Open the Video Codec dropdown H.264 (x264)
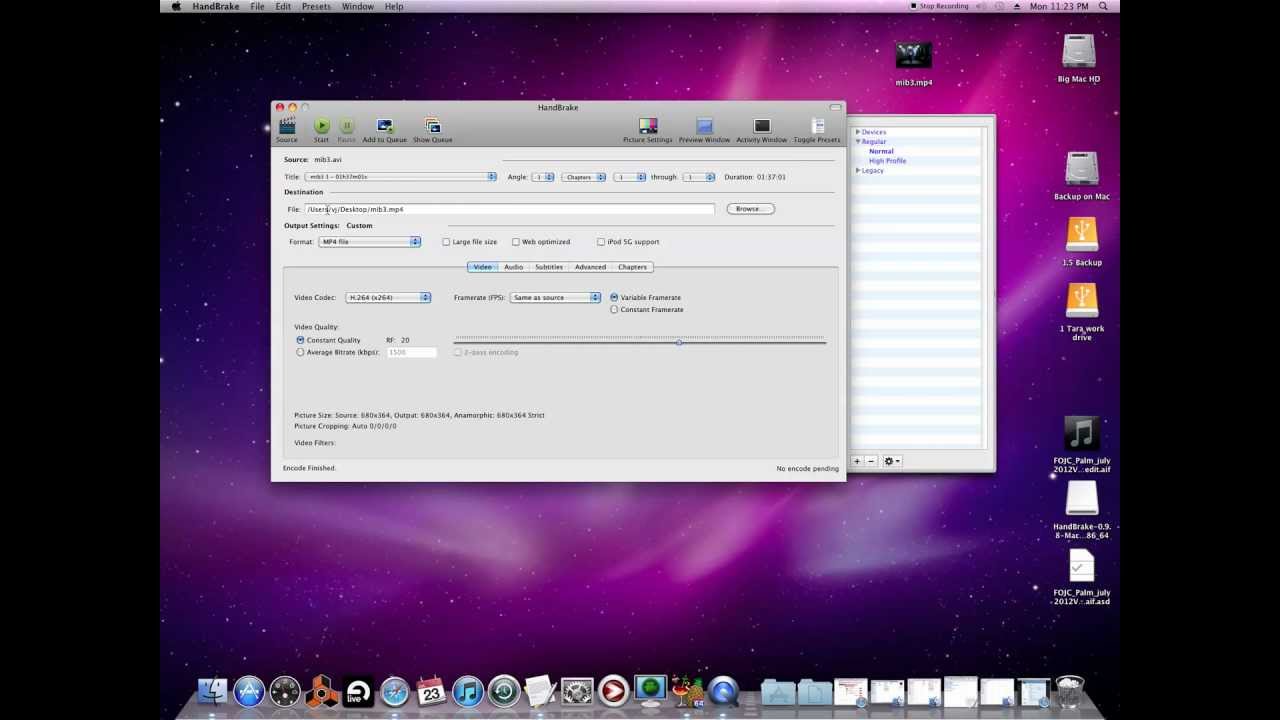 (388, 297)
